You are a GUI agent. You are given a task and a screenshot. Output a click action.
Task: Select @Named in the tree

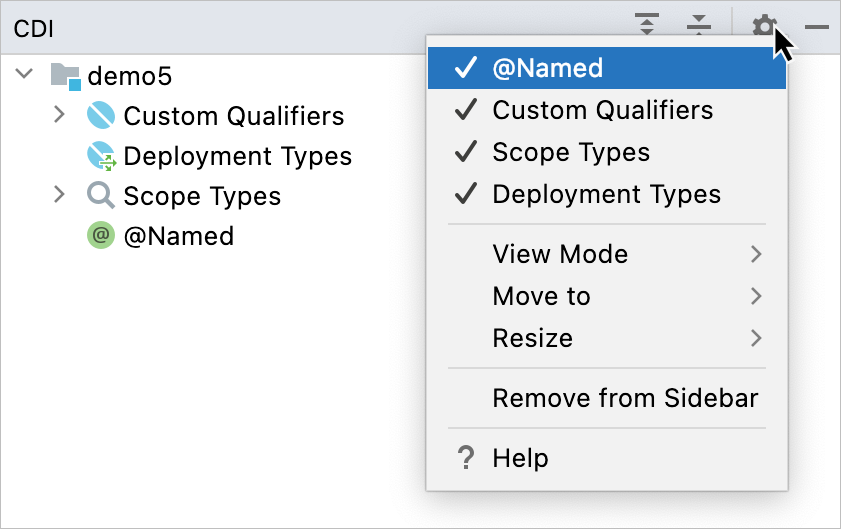tap(179, 236)
